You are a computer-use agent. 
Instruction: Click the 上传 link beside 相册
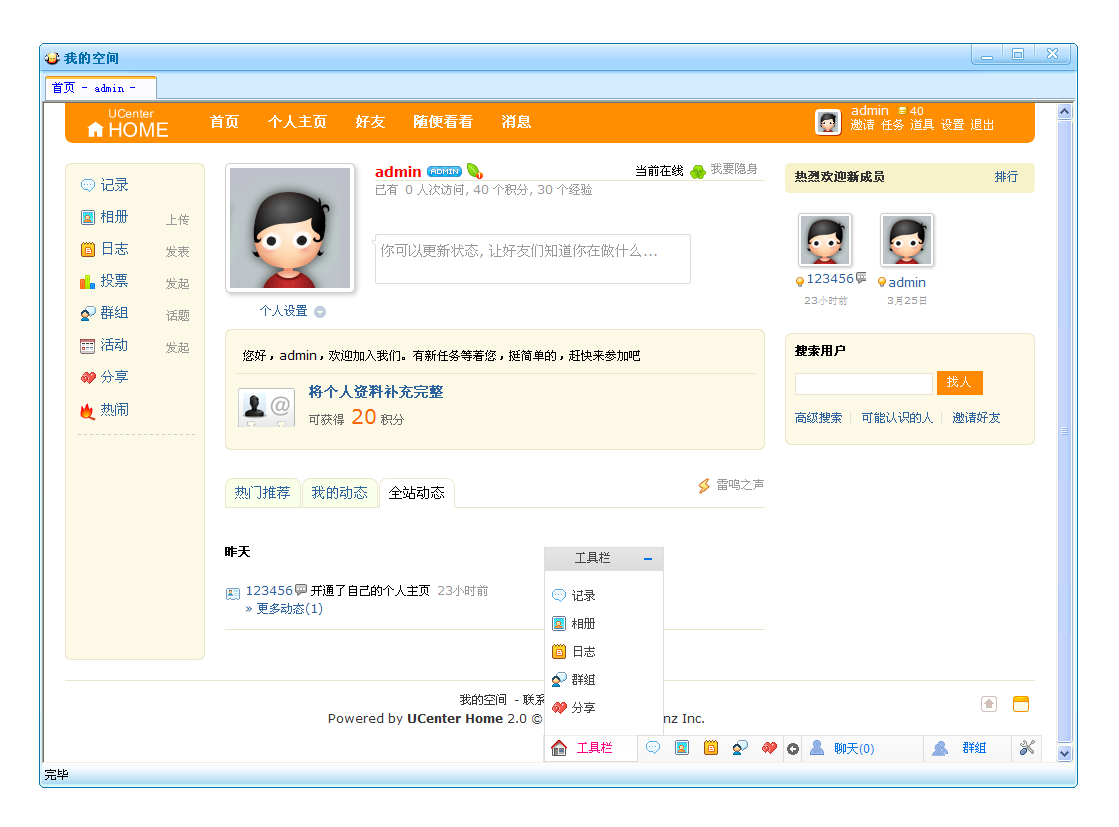point(178,220)
